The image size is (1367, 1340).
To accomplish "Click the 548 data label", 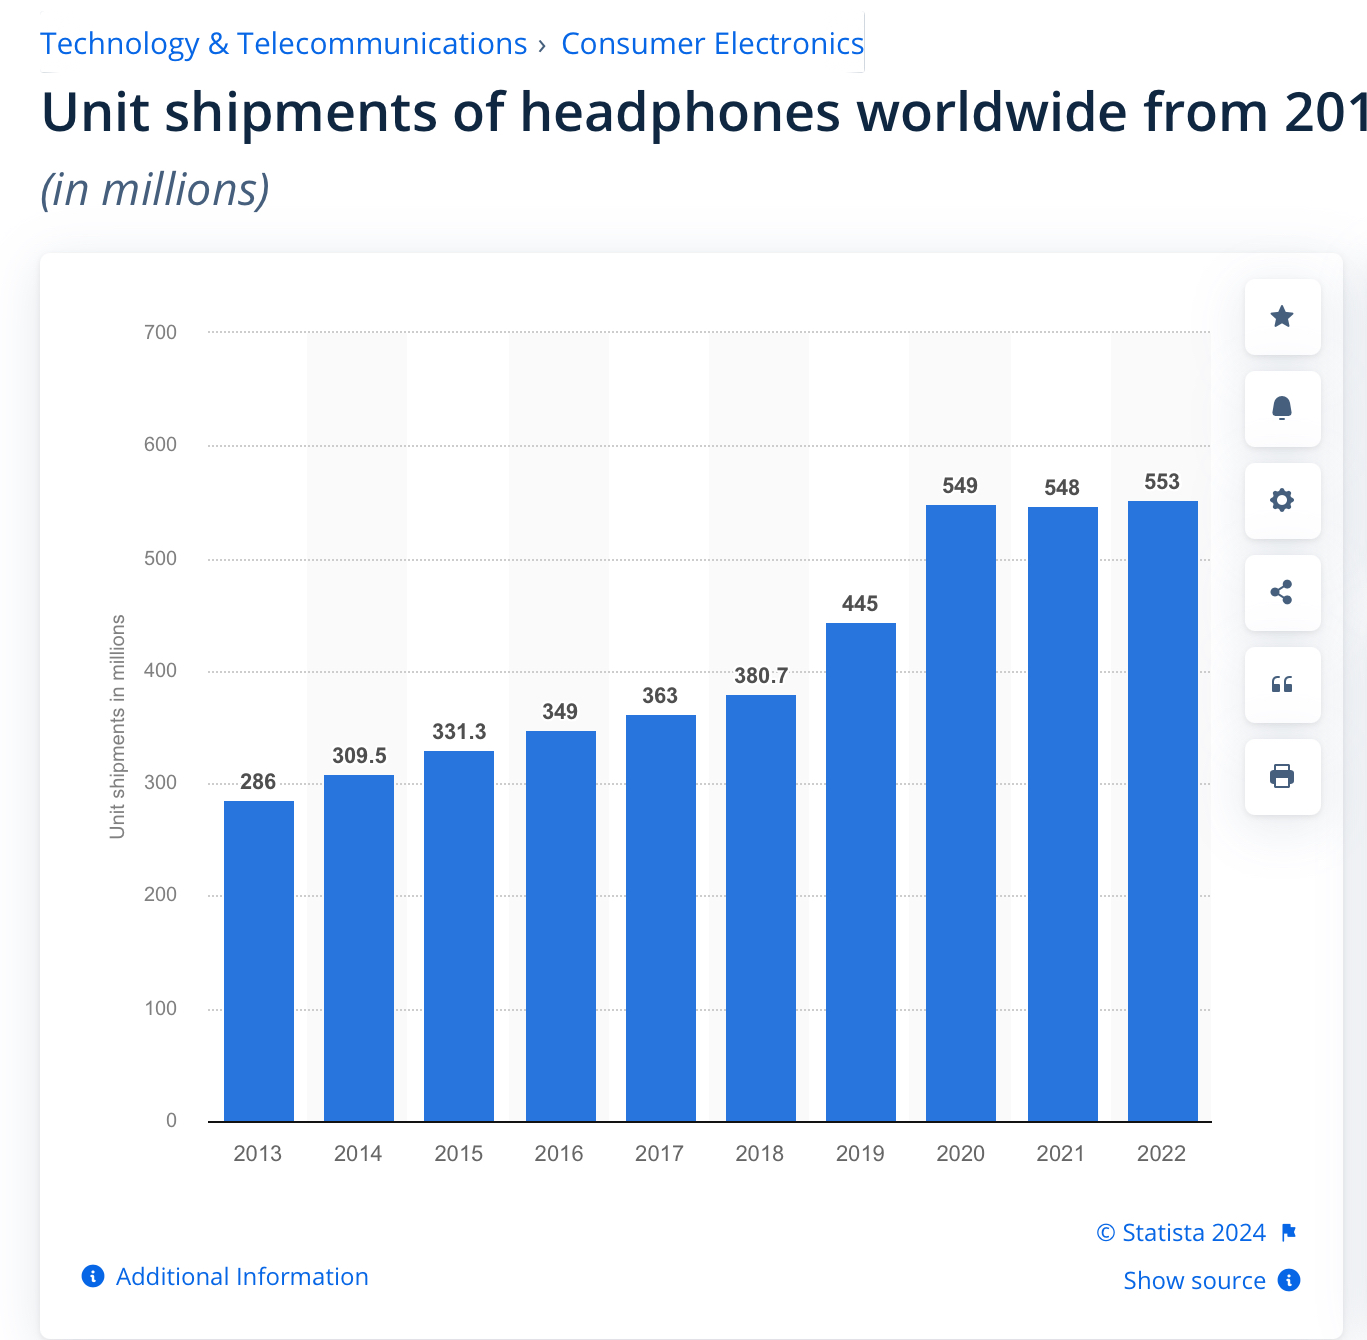I will click(1062, 488).
